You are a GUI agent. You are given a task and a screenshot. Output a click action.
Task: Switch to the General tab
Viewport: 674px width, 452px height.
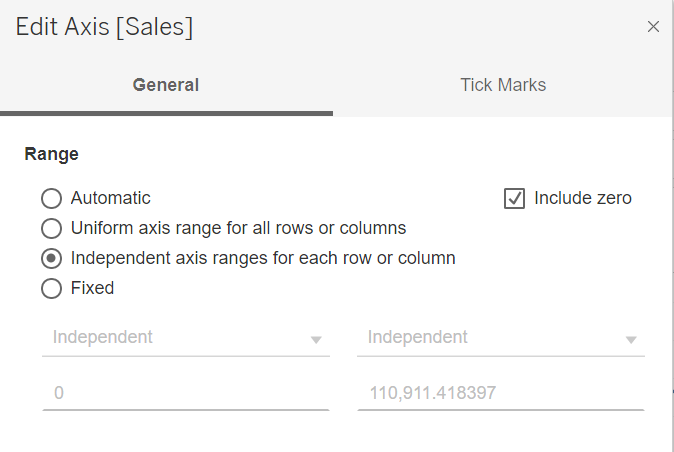point(166,85)
